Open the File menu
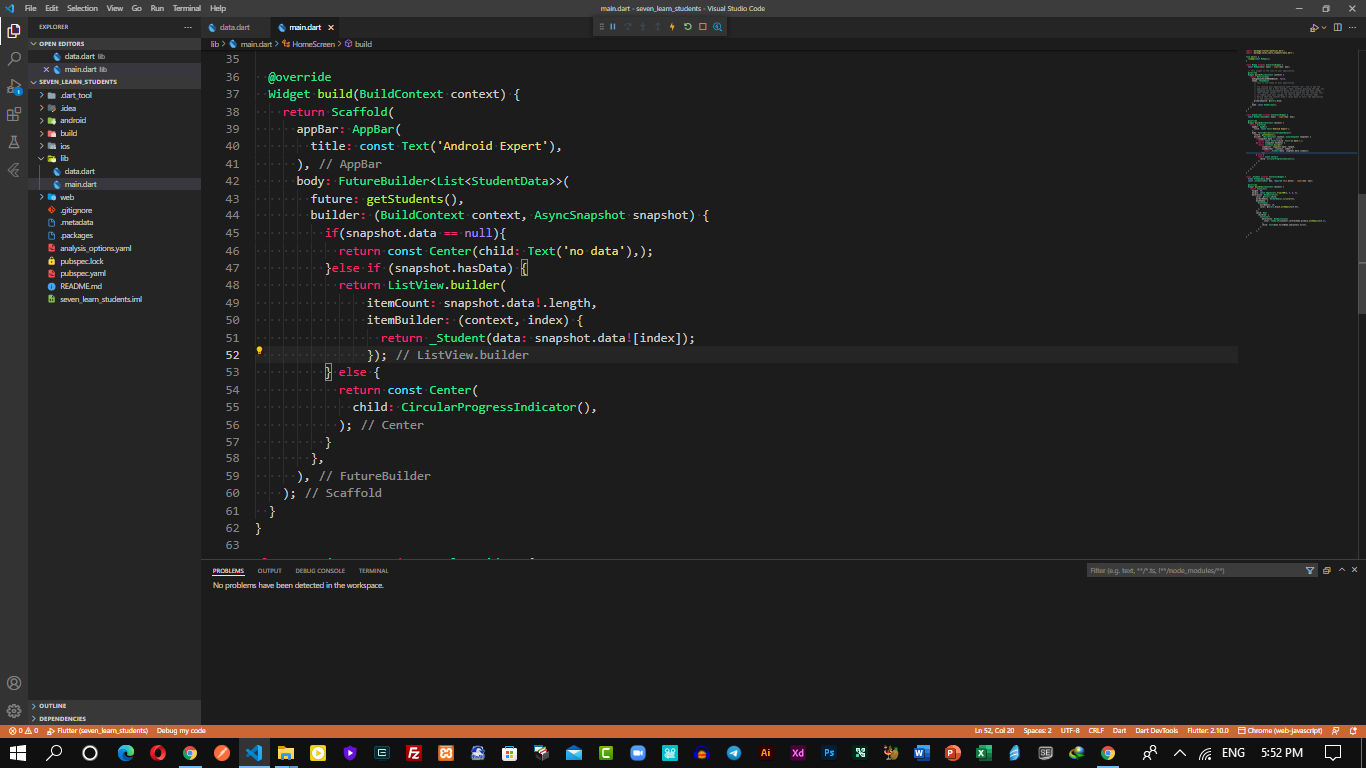The image size is (1366, 768). pos(31,8)
